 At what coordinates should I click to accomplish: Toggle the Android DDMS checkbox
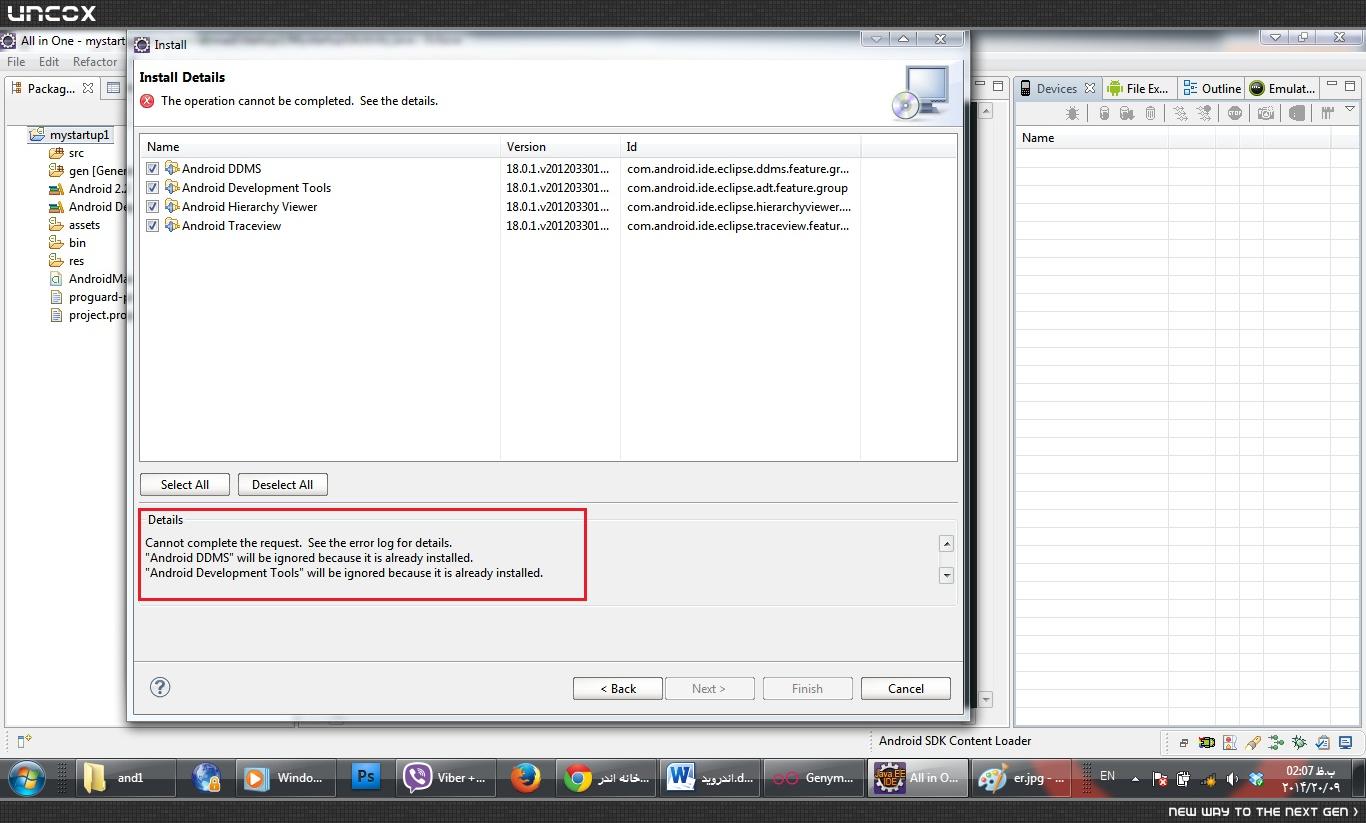point(152,169)
